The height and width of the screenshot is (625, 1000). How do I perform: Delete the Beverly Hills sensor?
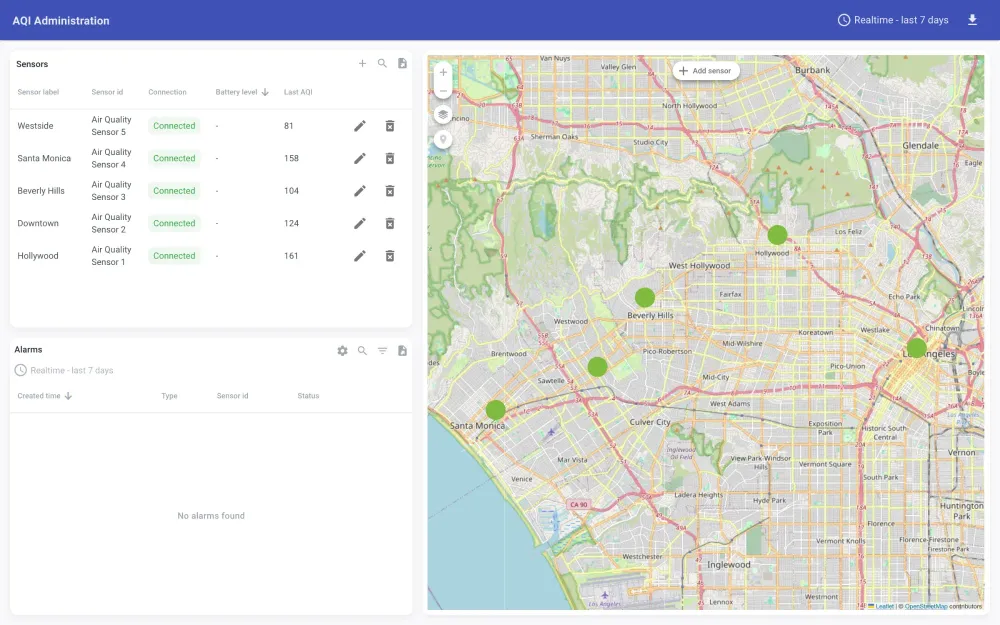(390, 191)
